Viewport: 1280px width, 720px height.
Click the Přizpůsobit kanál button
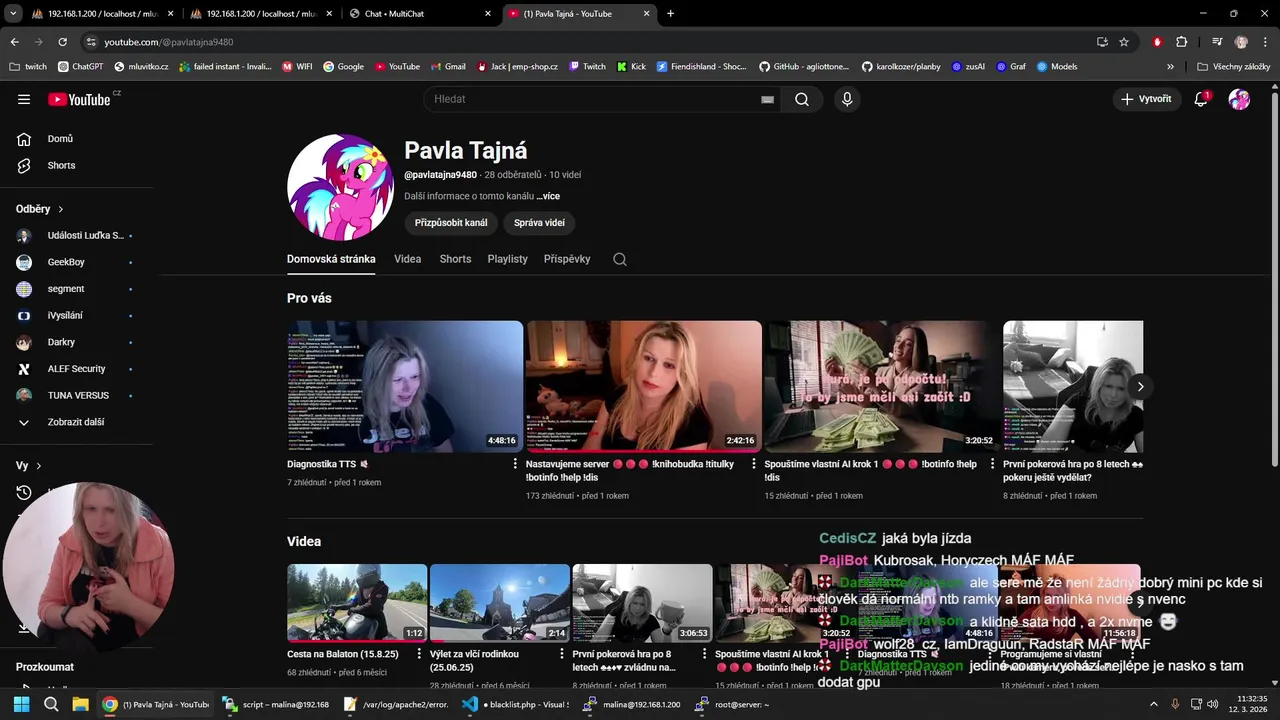451,223
